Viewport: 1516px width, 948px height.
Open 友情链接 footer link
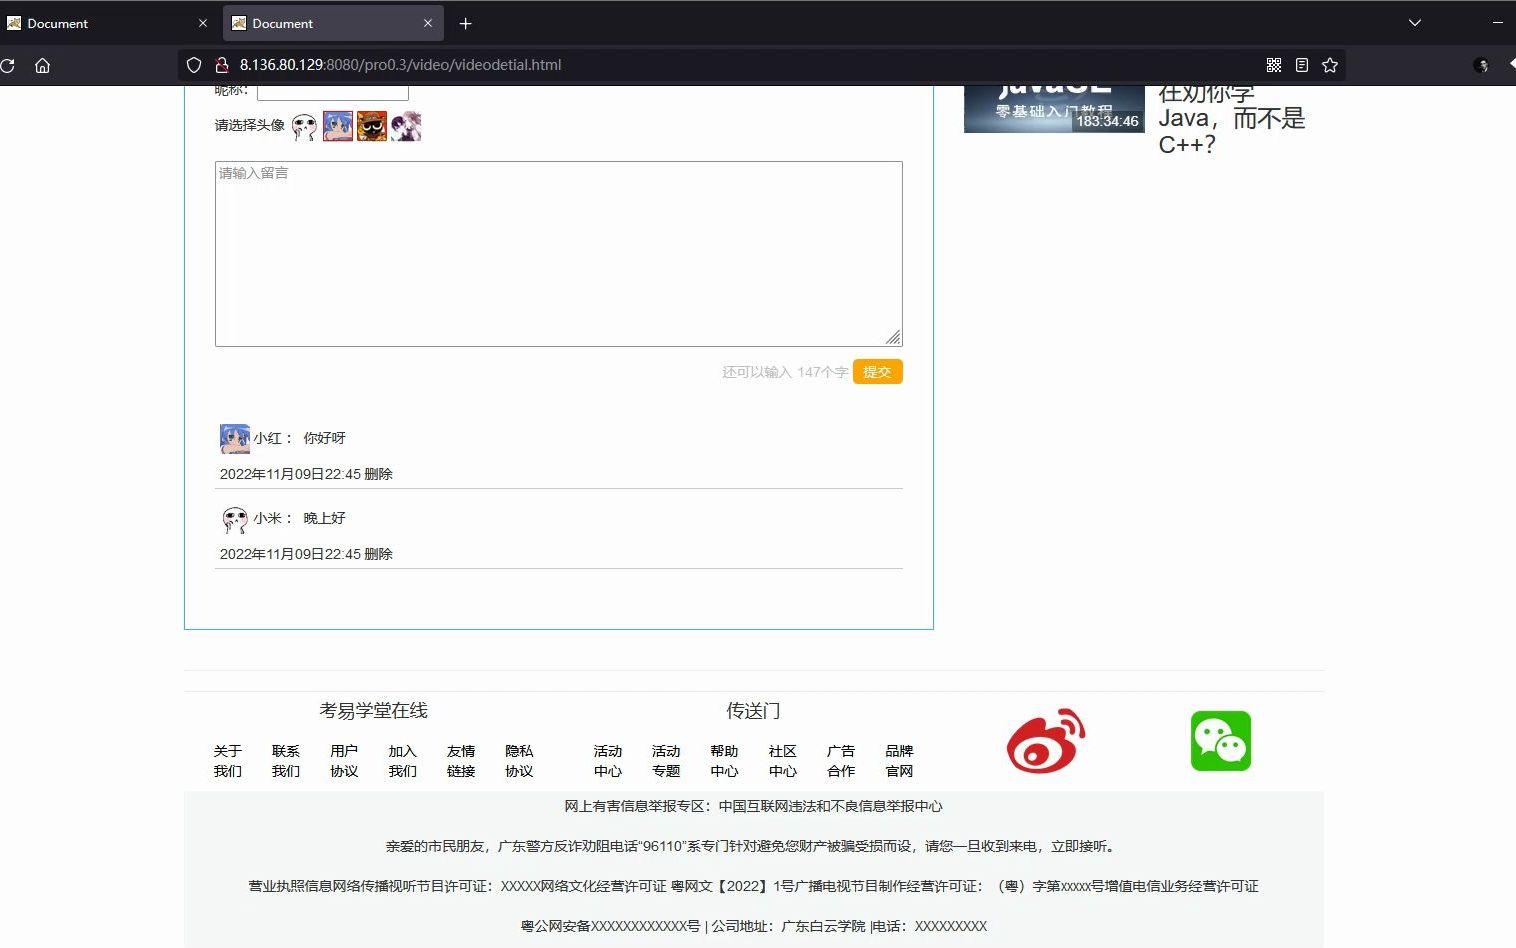point(461,761)
